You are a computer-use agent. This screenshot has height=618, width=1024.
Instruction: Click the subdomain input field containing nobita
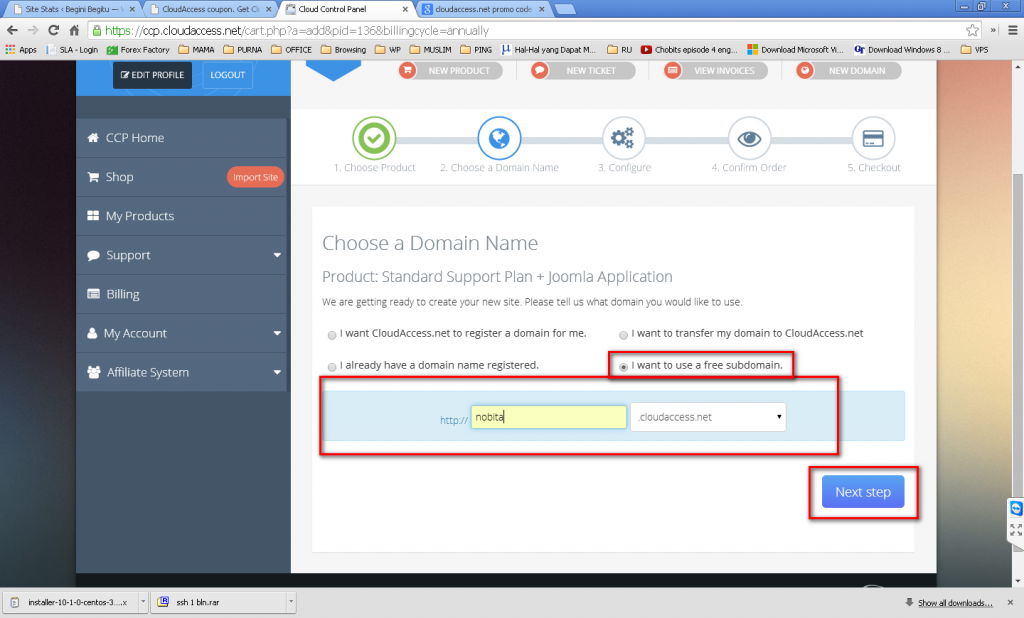(549, 417)
